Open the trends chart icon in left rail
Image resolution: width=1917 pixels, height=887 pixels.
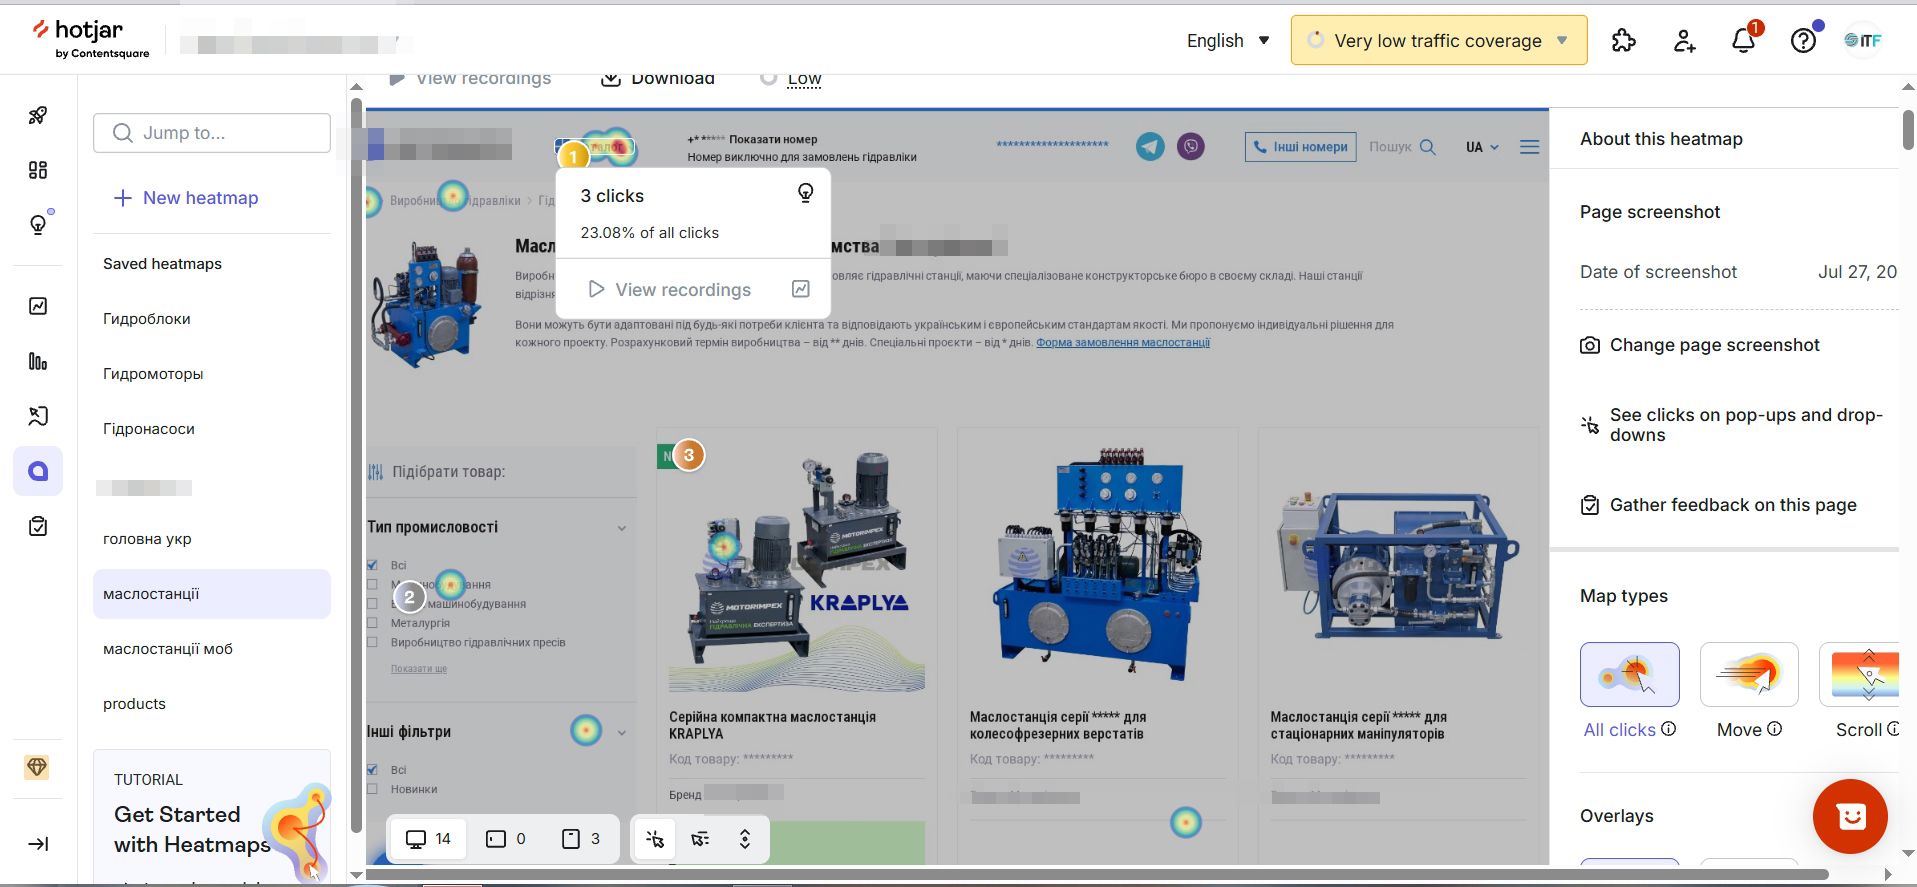click(x=38, y=306)
